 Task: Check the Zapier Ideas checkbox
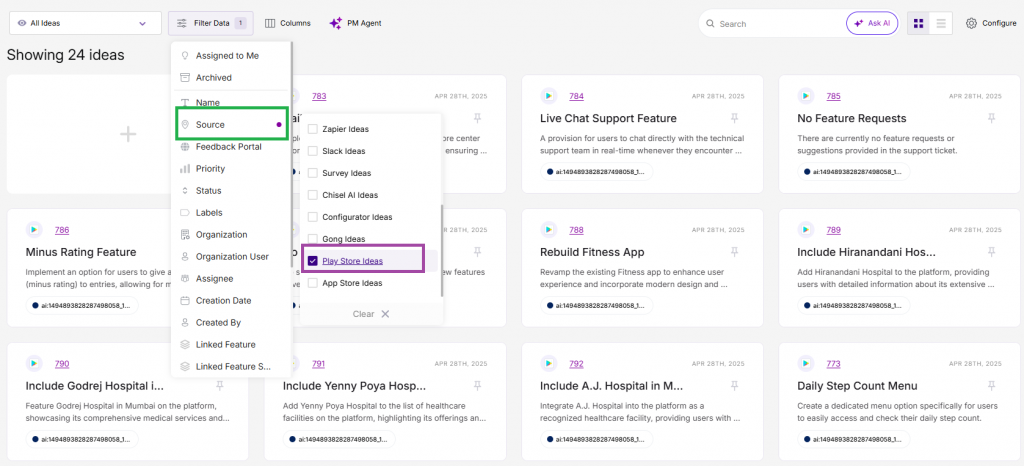click(312, 129)
